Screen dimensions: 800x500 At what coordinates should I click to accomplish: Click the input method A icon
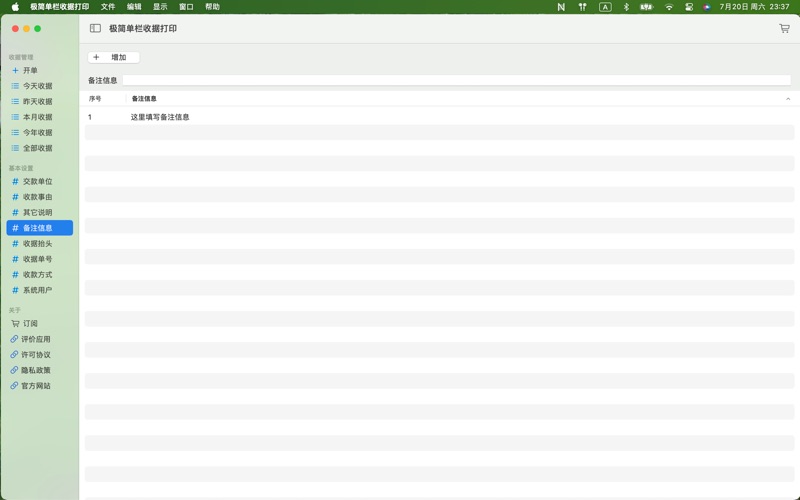605,7
